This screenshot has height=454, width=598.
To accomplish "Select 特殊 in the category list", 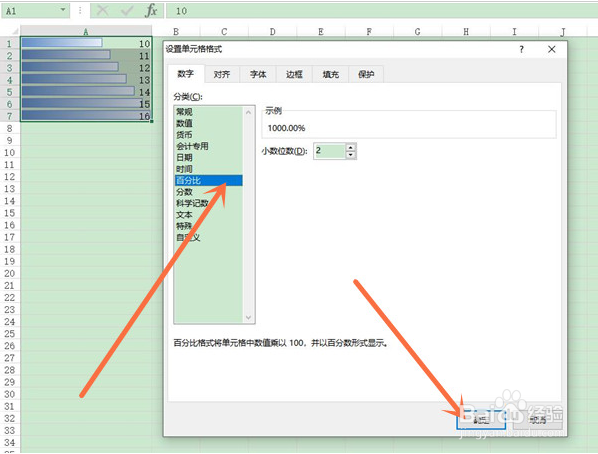I will [208, 226].
